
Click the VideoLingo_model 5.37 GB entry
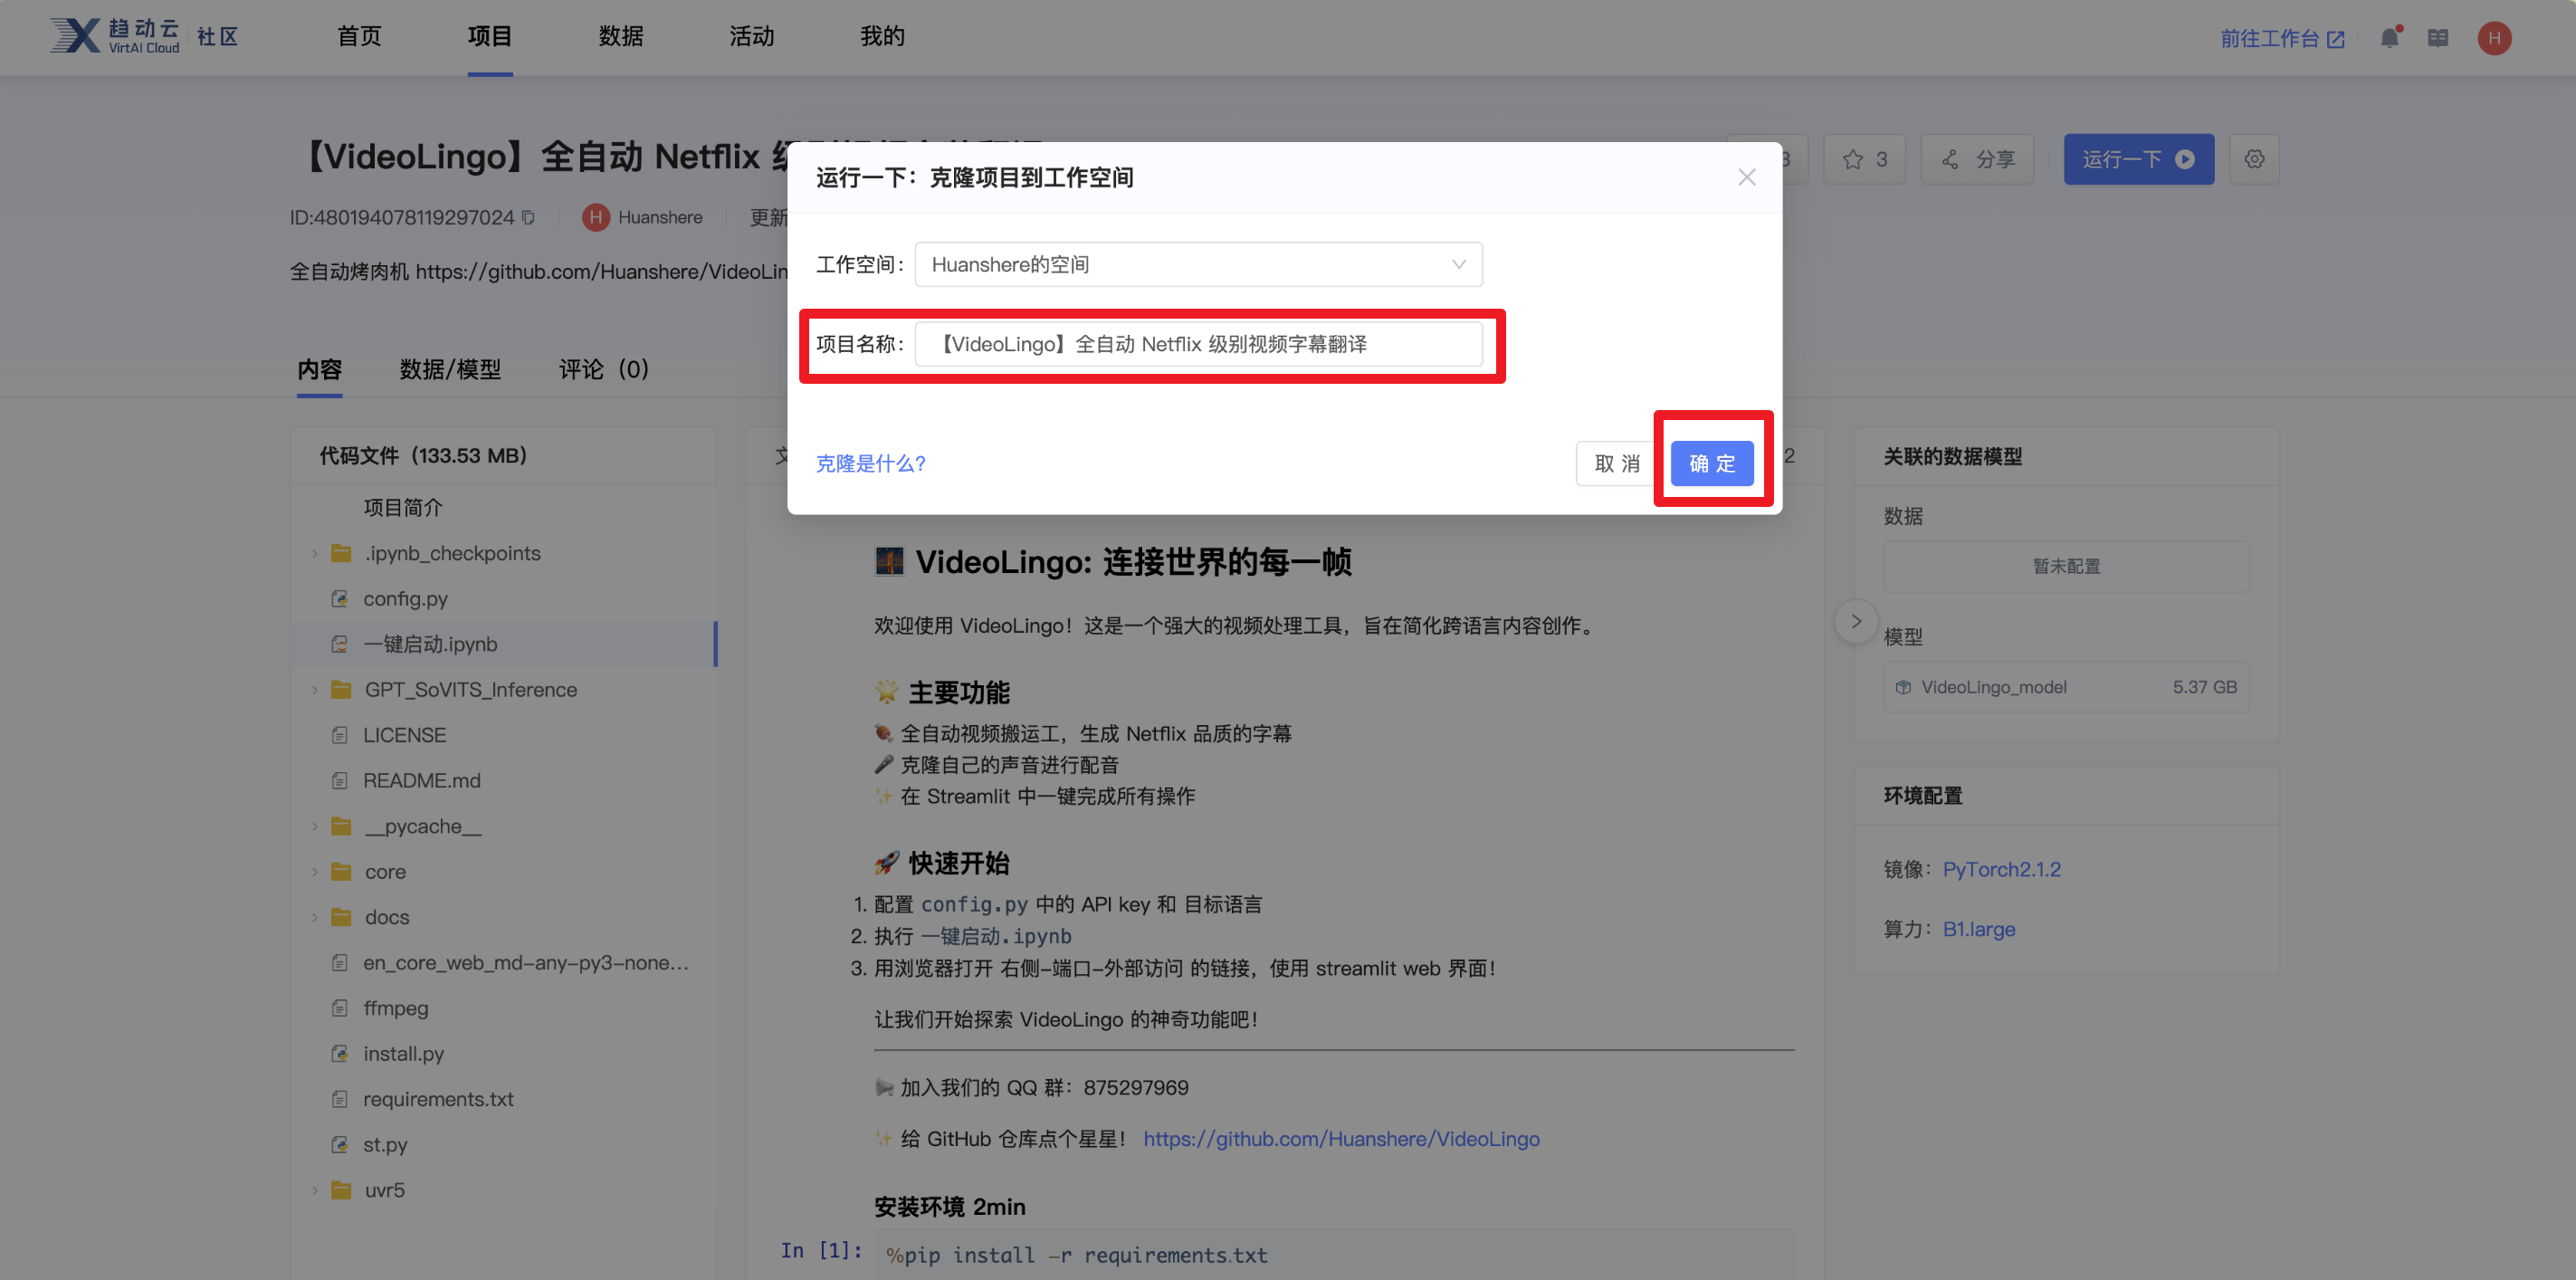tap(2066, 687)
